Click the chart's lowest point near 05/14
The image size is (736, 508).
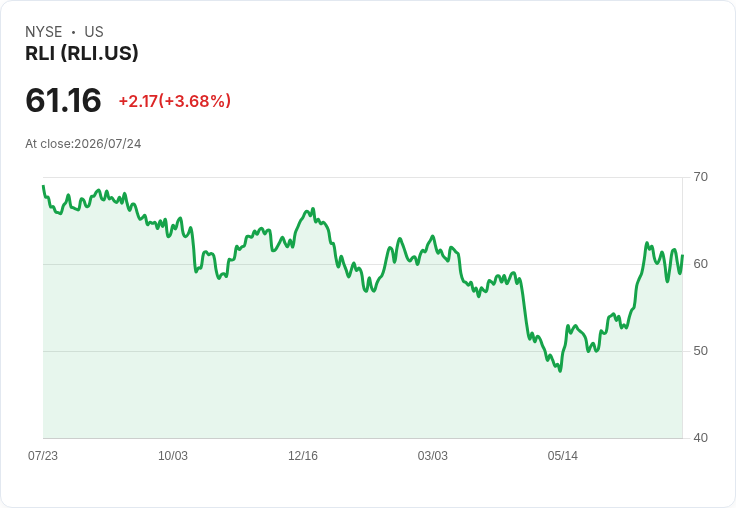tap(560, 371)
